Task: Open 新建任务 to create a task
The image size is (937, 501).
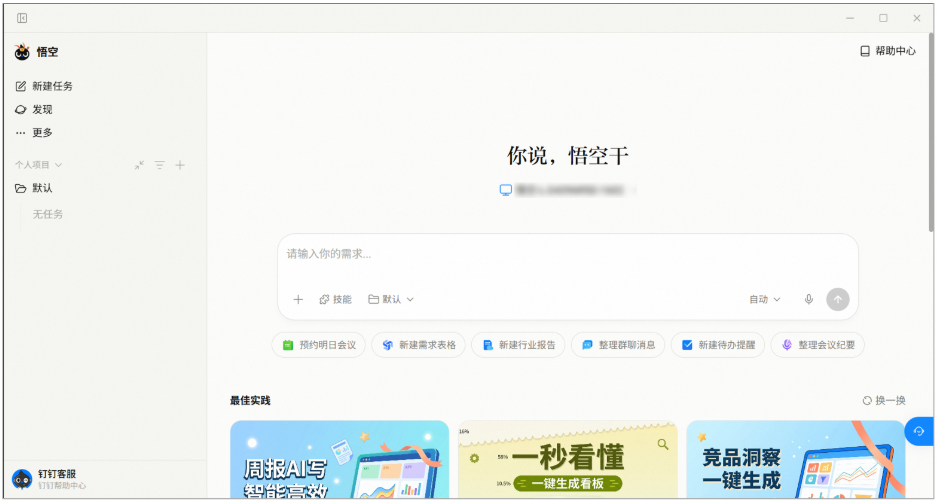Action: pos(44,86)
